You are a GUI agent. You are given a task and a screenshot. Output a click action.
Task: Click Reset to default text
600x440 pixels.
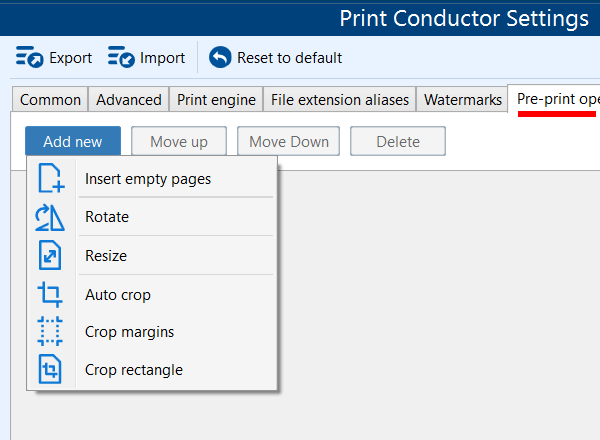289,58
